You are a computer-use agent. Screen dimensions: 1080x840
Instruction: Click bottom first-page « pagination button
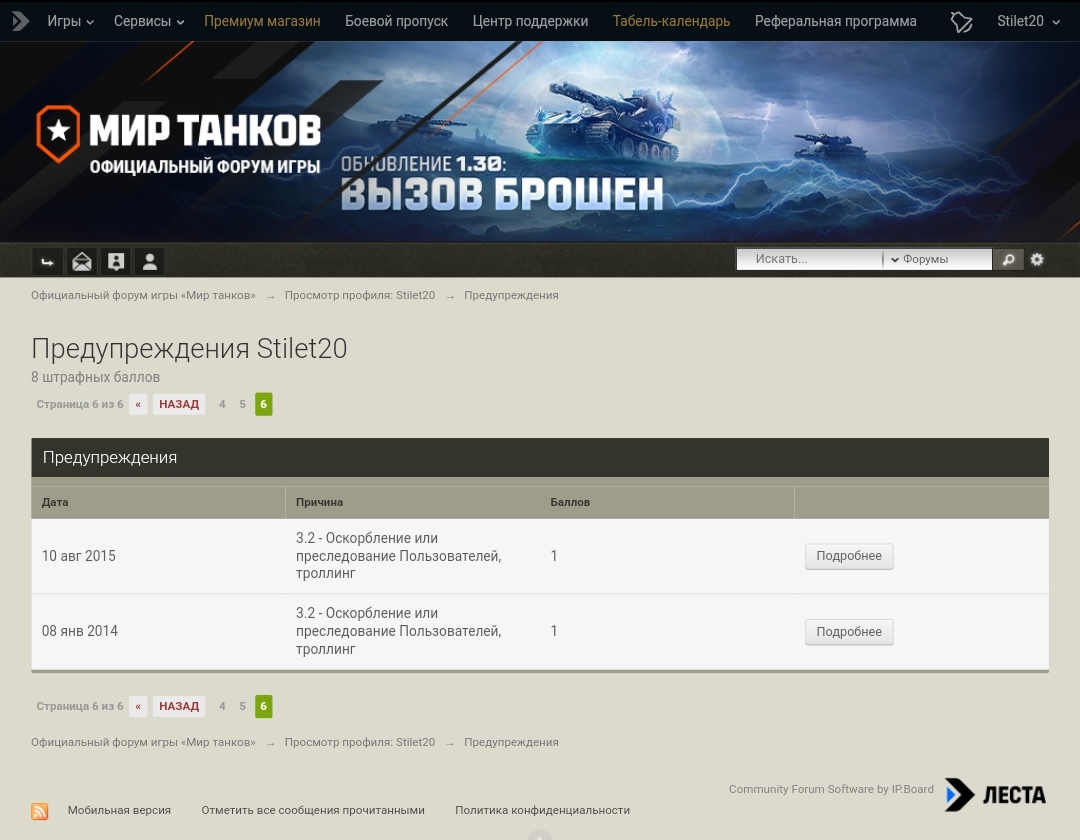[138, 706]
